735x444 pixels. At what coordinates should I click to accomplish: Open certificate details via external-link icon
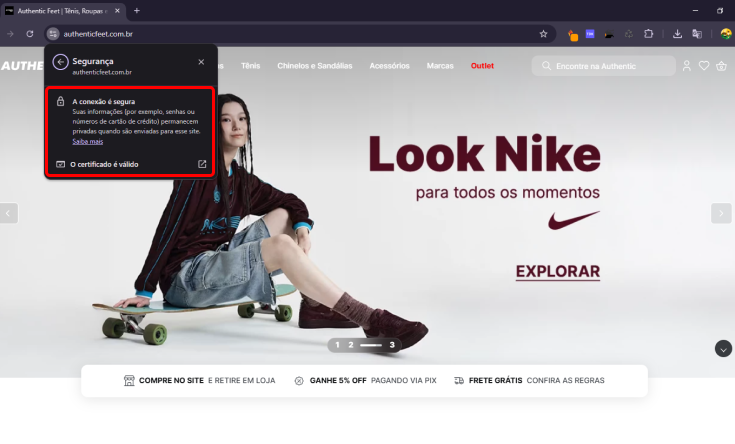[x=202, y=164]
